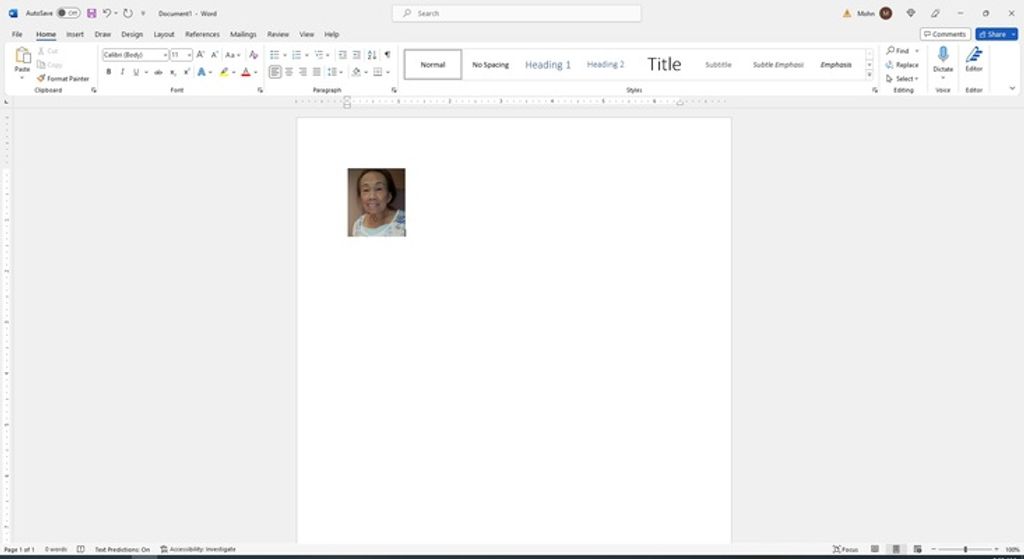Click Accessibility: Investigate in the status bar
The height and width of the screenshot is (559, 1024).
(198, 549)
